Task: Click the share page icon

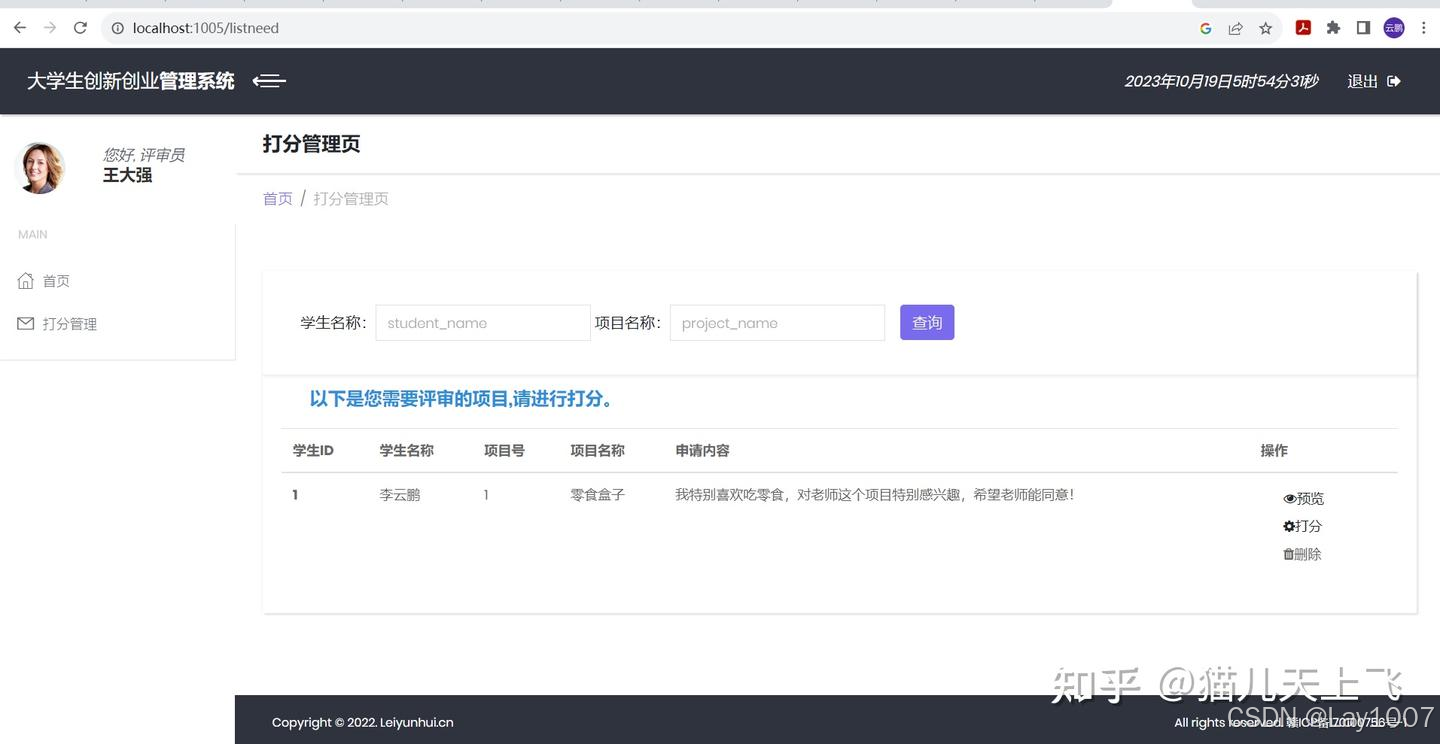Action: 1236,28
